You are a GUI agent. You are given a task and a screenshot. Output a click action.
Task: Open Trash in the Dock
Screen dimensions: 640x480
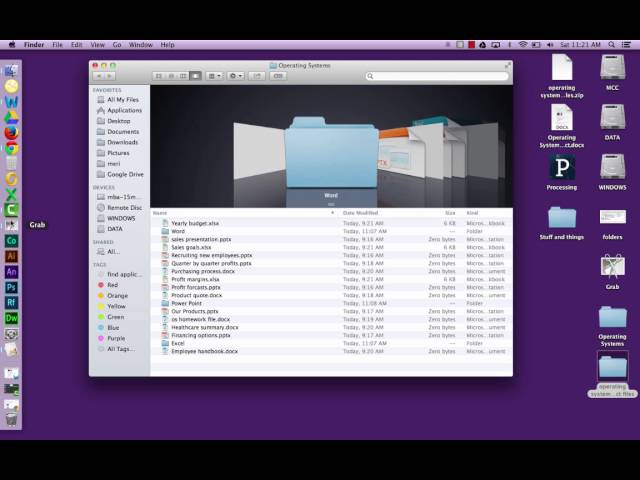[11, 419]
